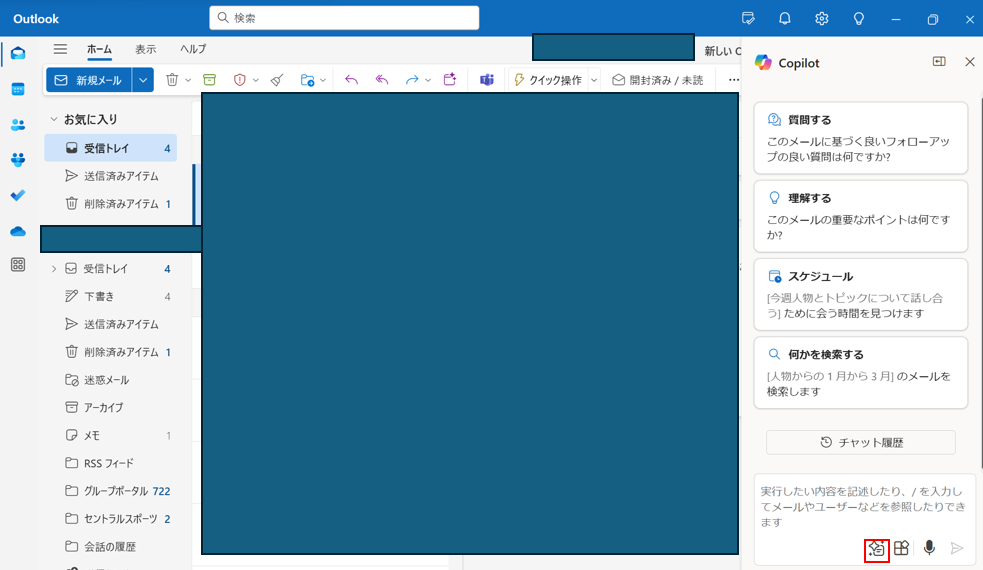Image resolution: width=983 pixels, height=570 pixels.
Task: Switch to the ホーム tab
Action: pos(100,49)
